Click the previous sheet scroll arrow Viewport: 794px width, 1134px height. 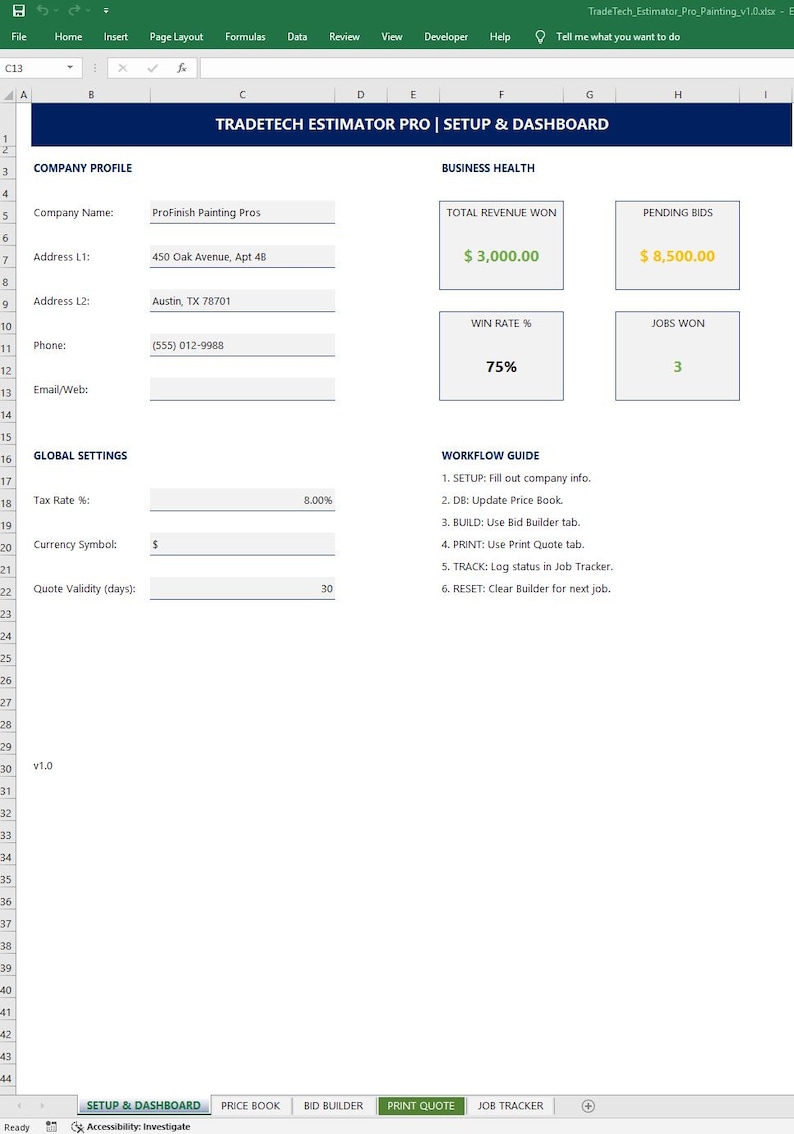coord(20,1106)
